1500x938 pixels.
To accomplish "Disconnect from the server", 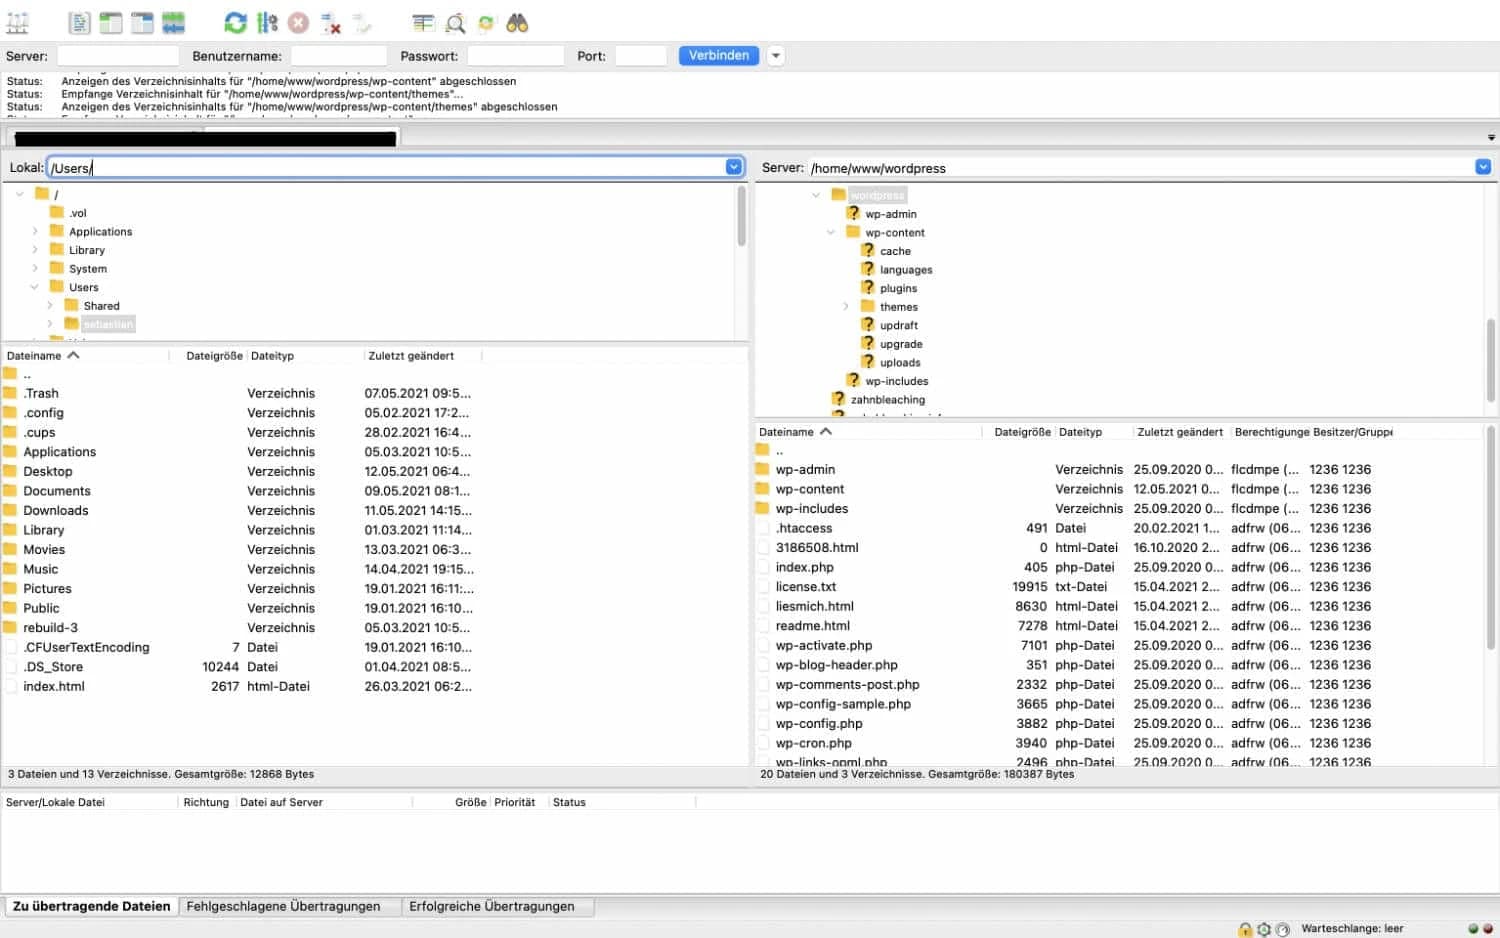I will point(328,22).
